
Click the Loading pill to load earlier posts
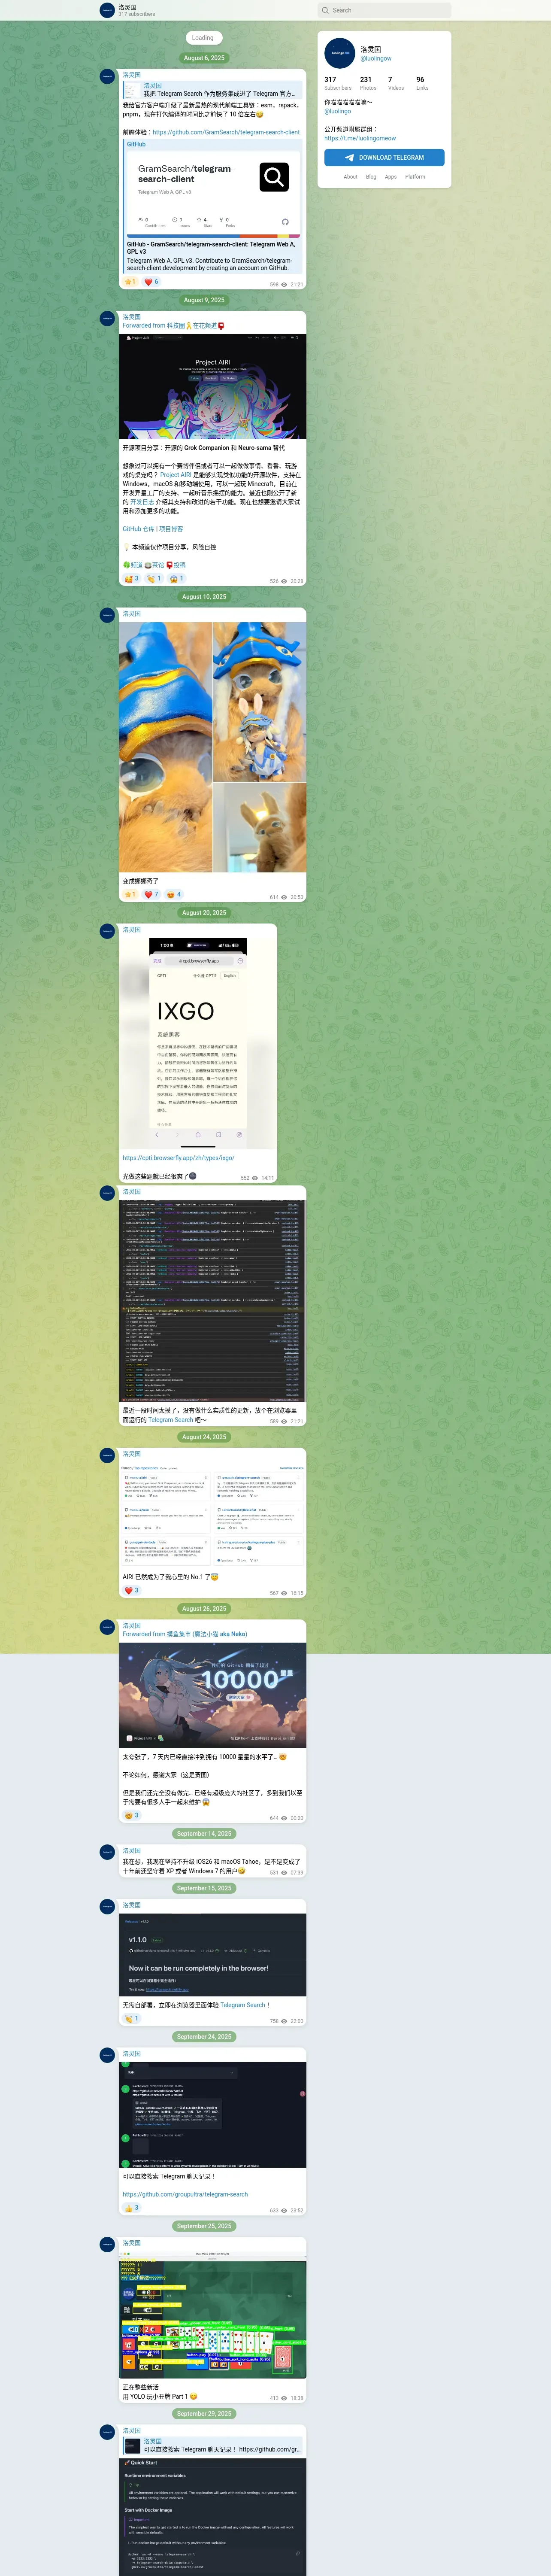coord(203,38)
